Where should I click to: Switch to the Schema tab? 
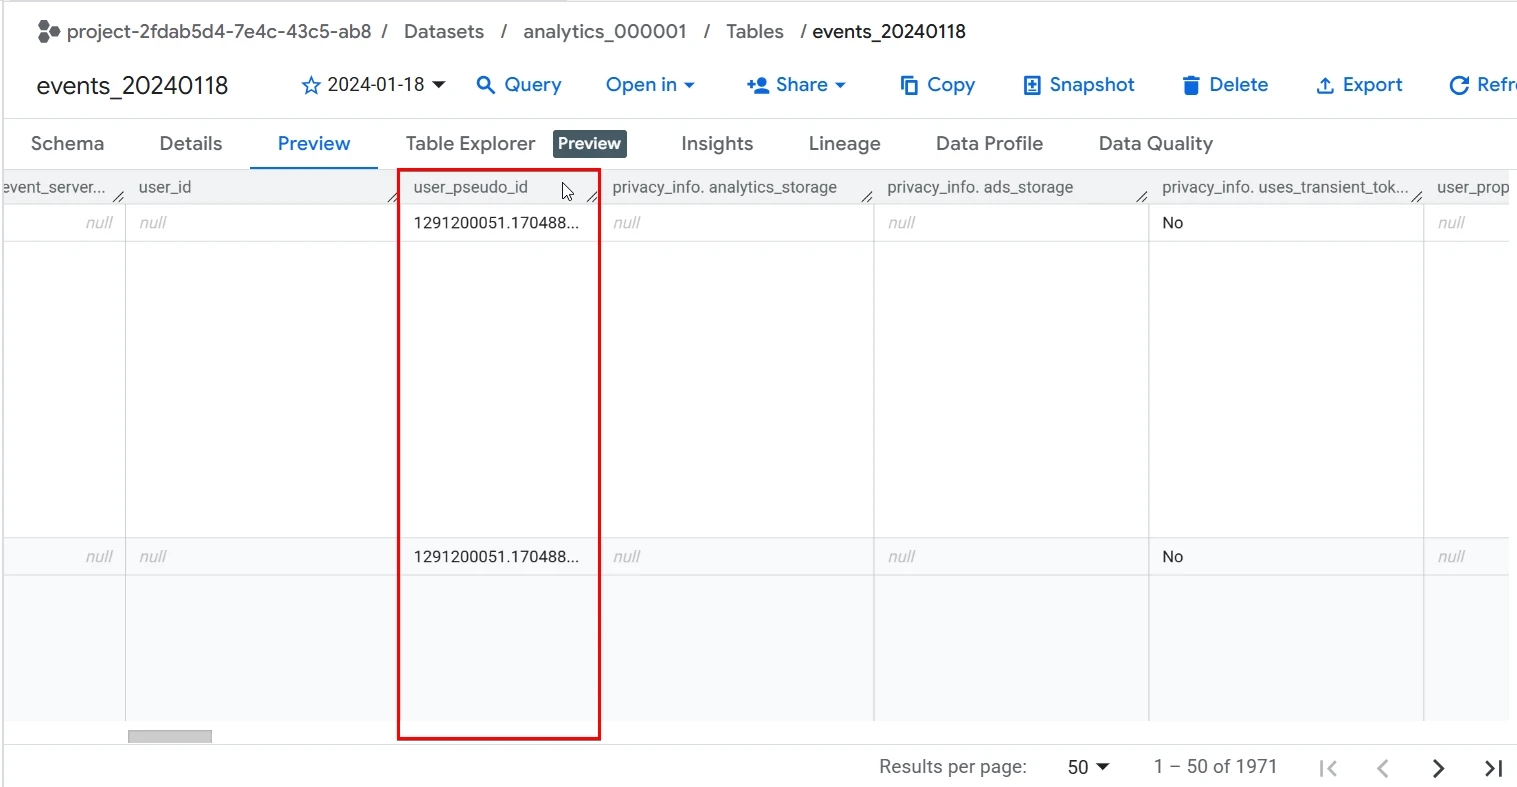tap(67, 143)
